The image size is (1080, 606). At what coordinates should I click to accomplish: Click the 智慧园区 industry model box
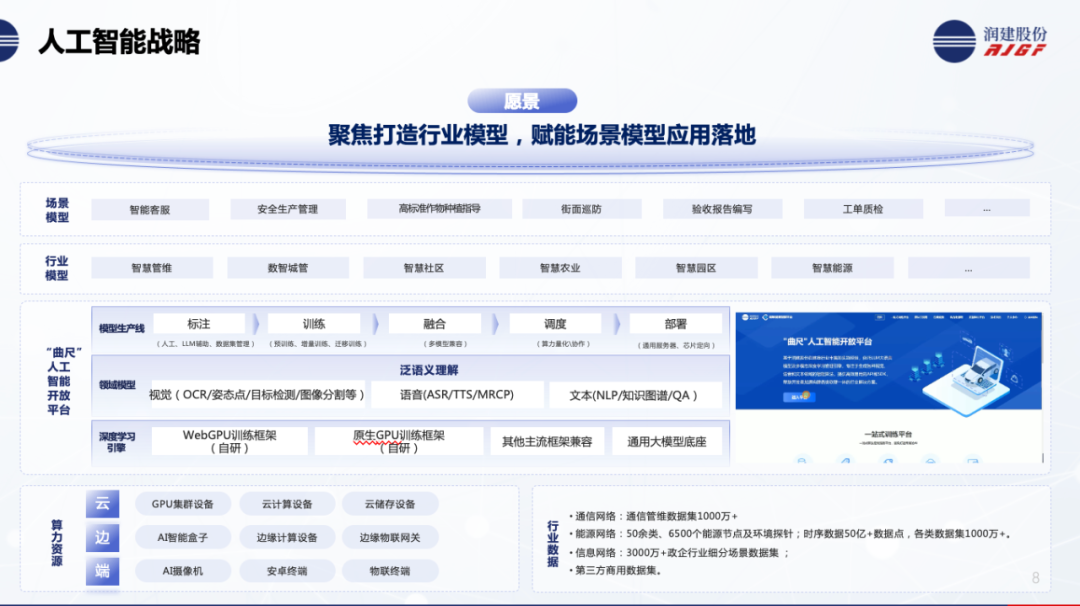point(696,268)
